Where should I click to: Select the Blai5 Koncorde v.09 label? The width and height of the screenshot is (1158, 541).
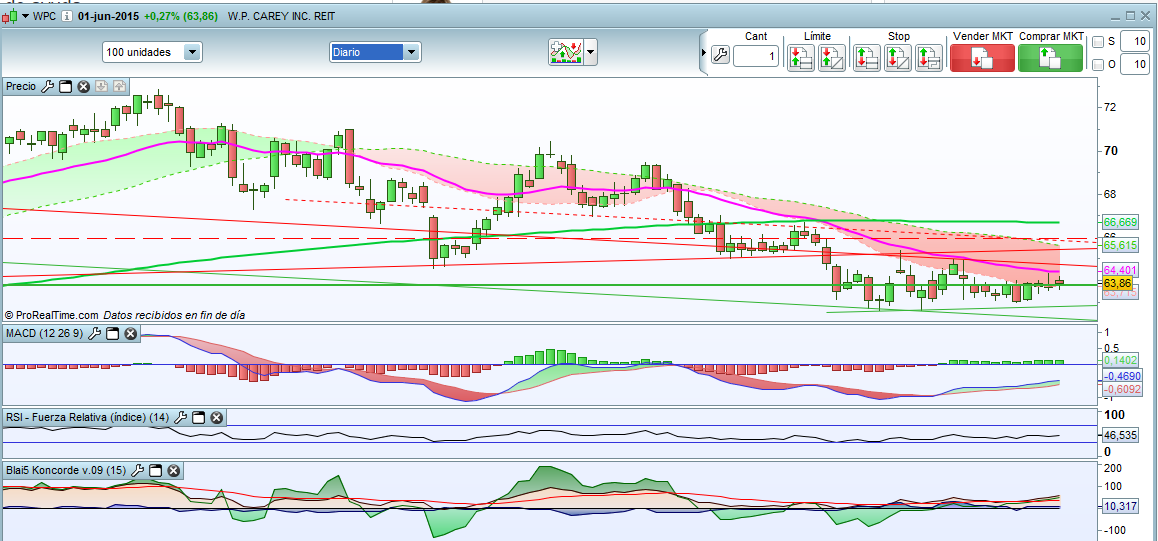click(x=66, y=470)
